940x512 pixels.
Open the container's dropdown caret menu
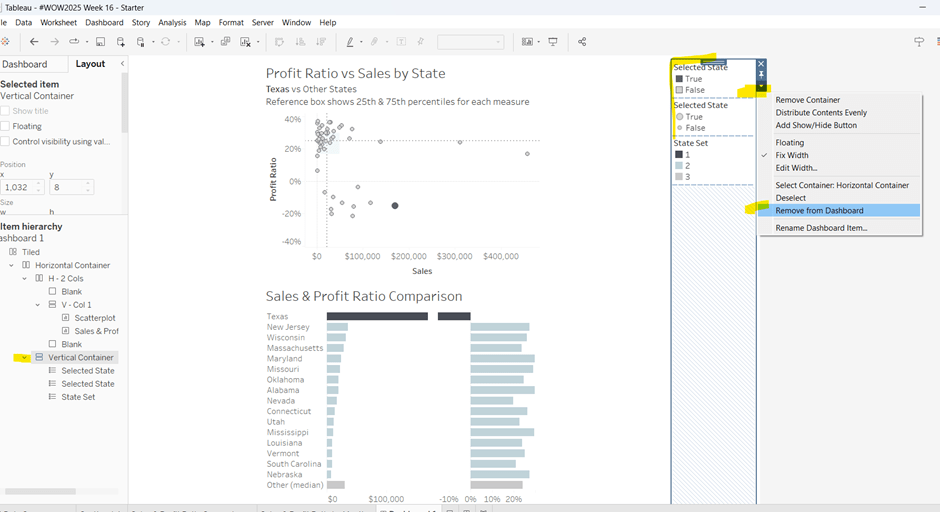[761, 87]
